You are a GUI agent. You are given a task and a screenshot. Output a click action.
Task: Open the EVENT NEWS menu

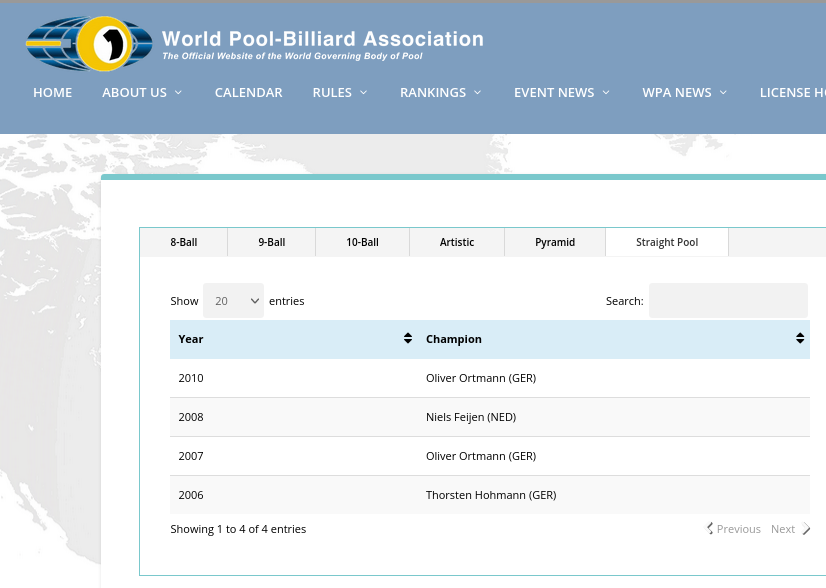click(561, 92)
